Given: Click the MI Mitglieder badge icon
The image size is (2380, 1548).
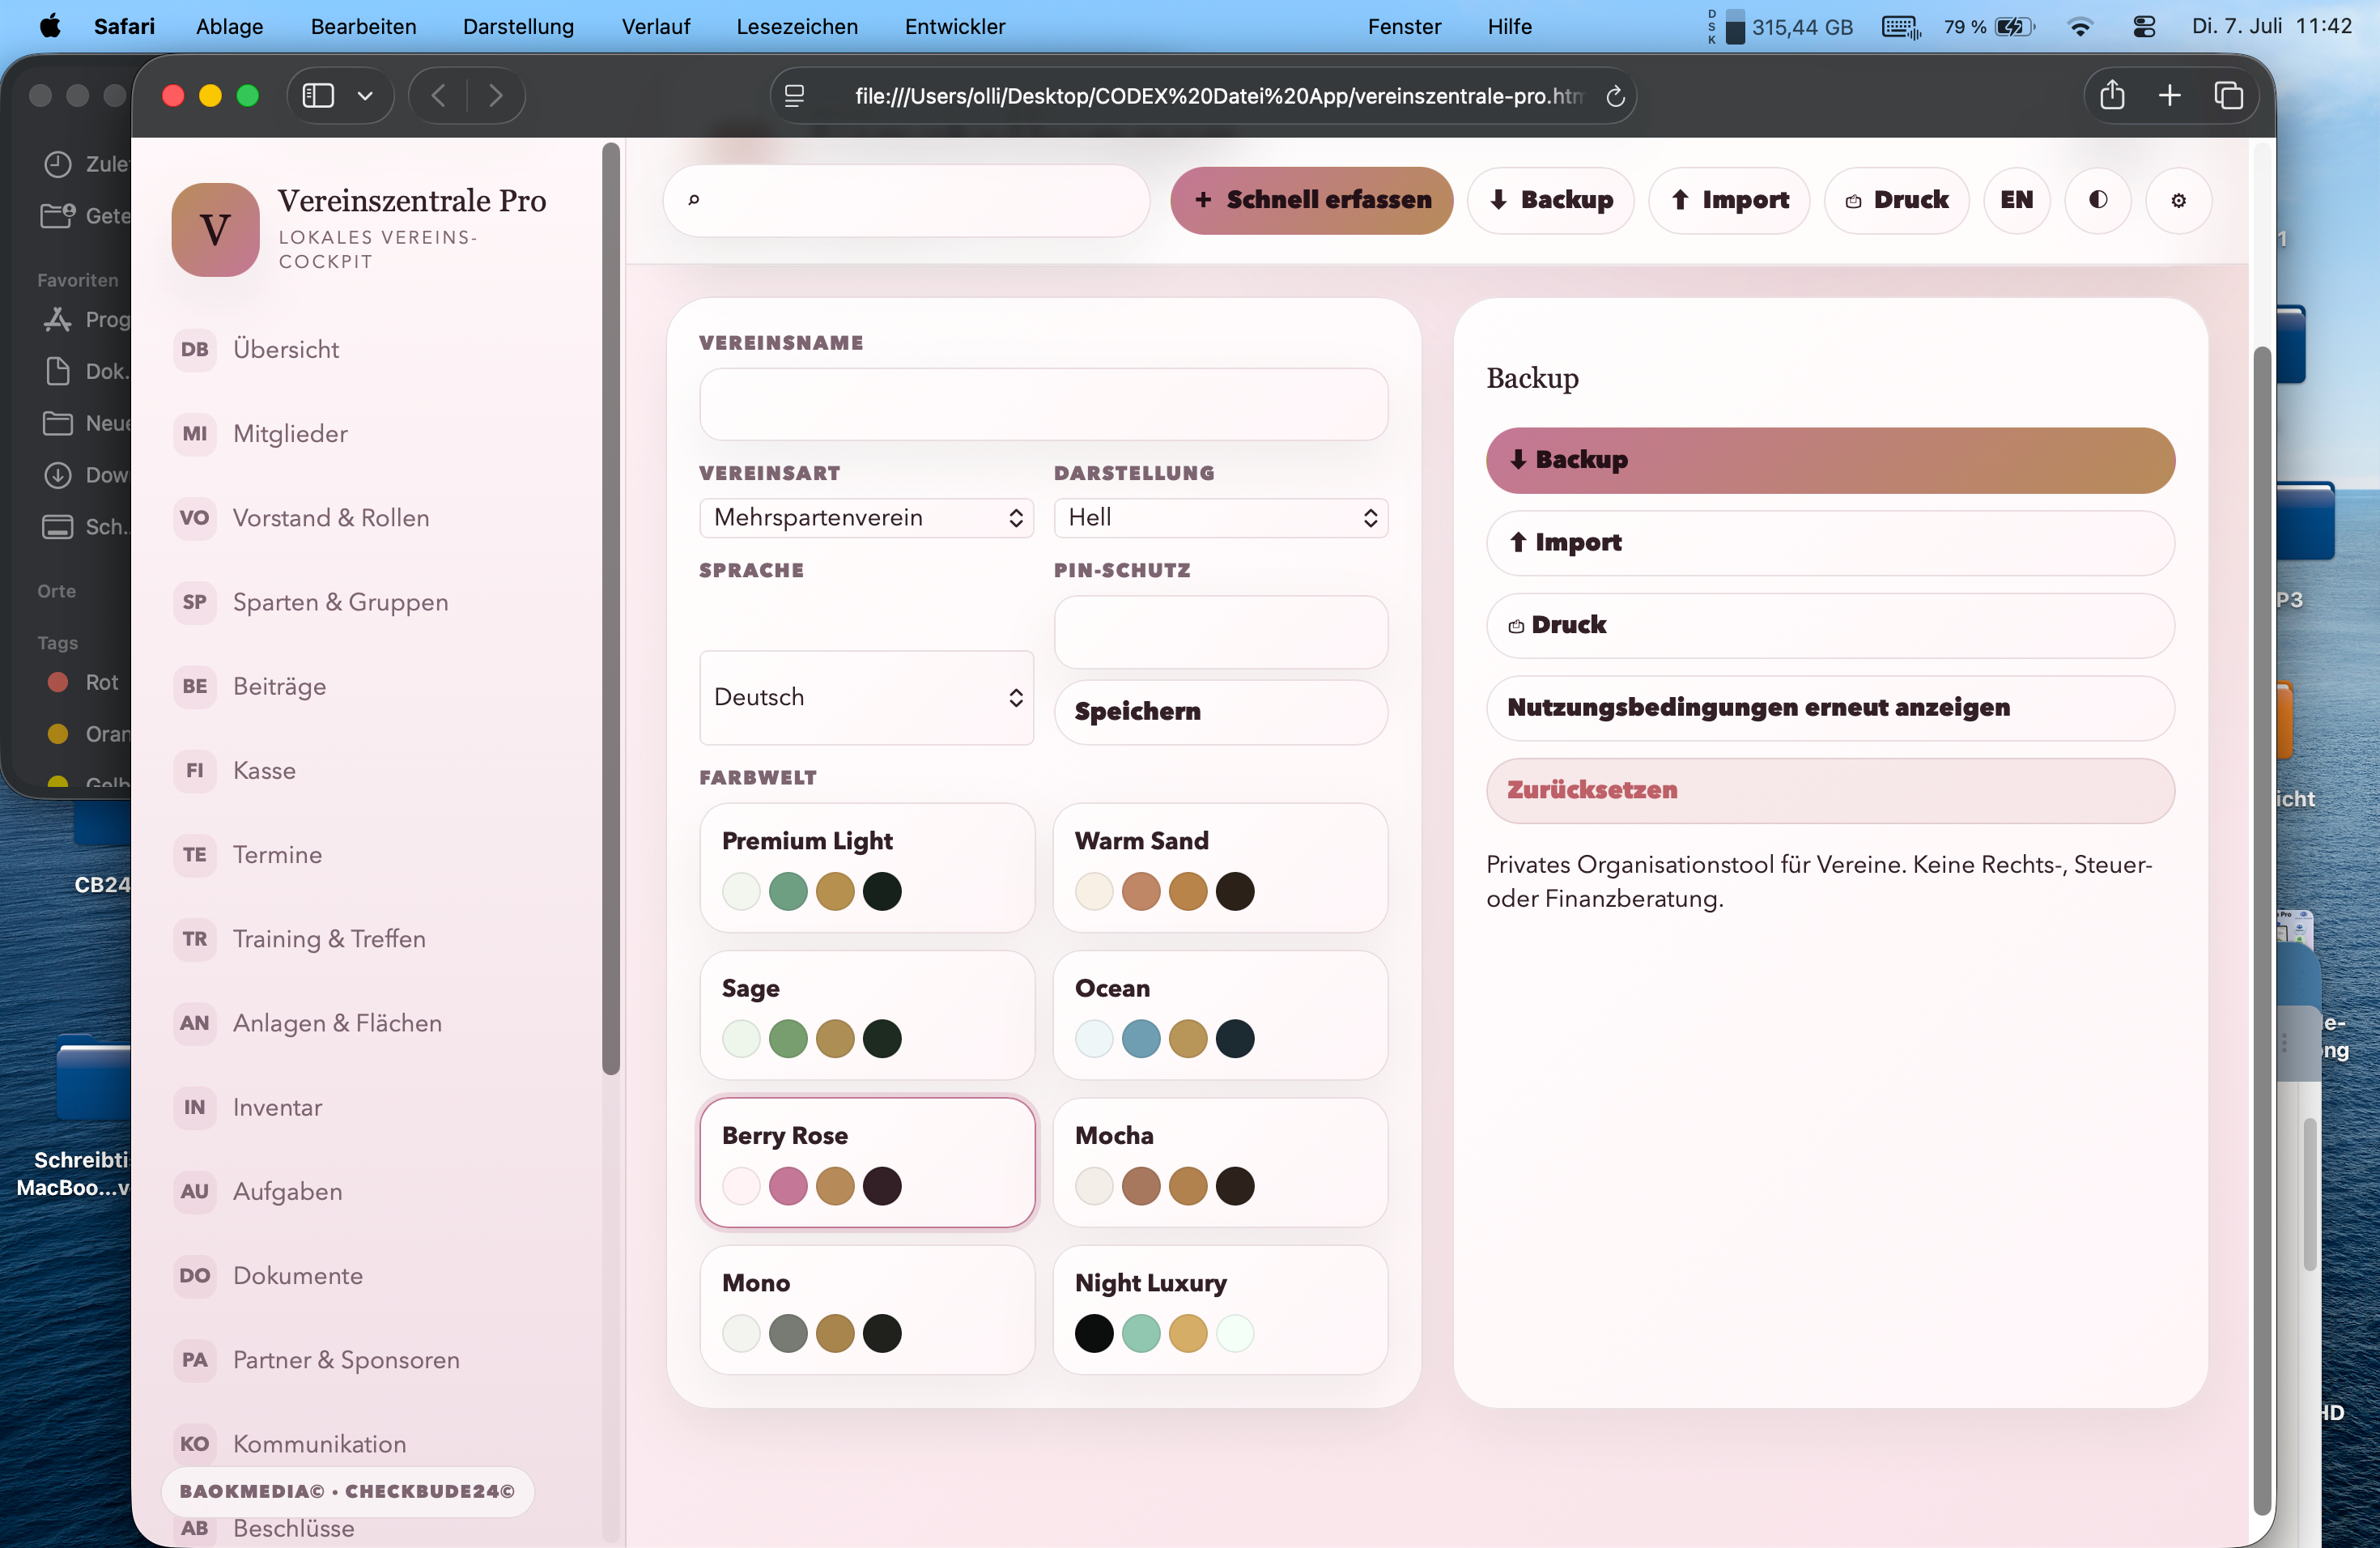Looking at the screenshot, I should (195, 434).
